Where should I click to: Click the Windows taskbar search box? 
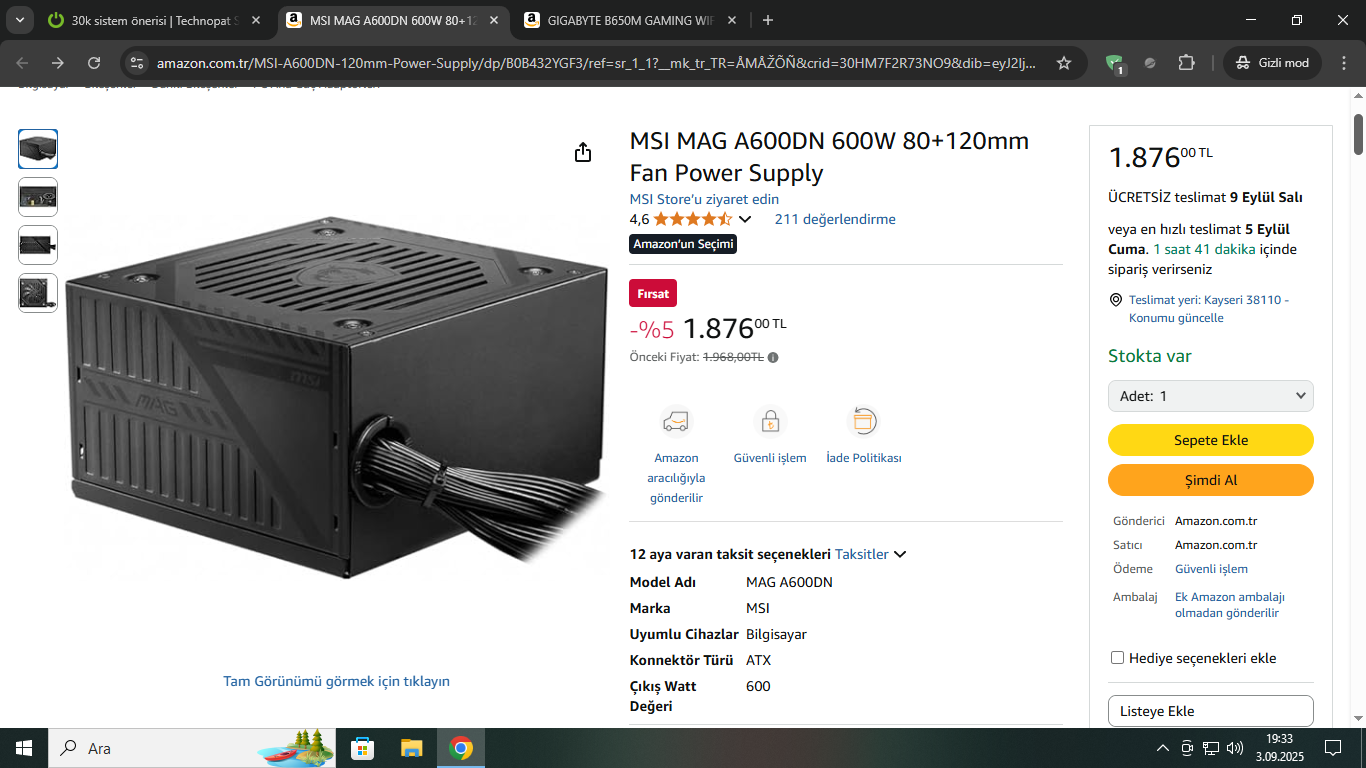191,748
